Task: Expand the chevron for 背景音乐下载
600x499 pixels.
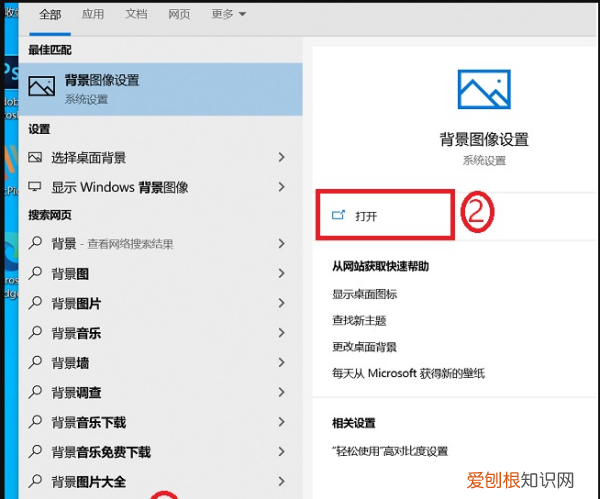Action: (282, 422)
